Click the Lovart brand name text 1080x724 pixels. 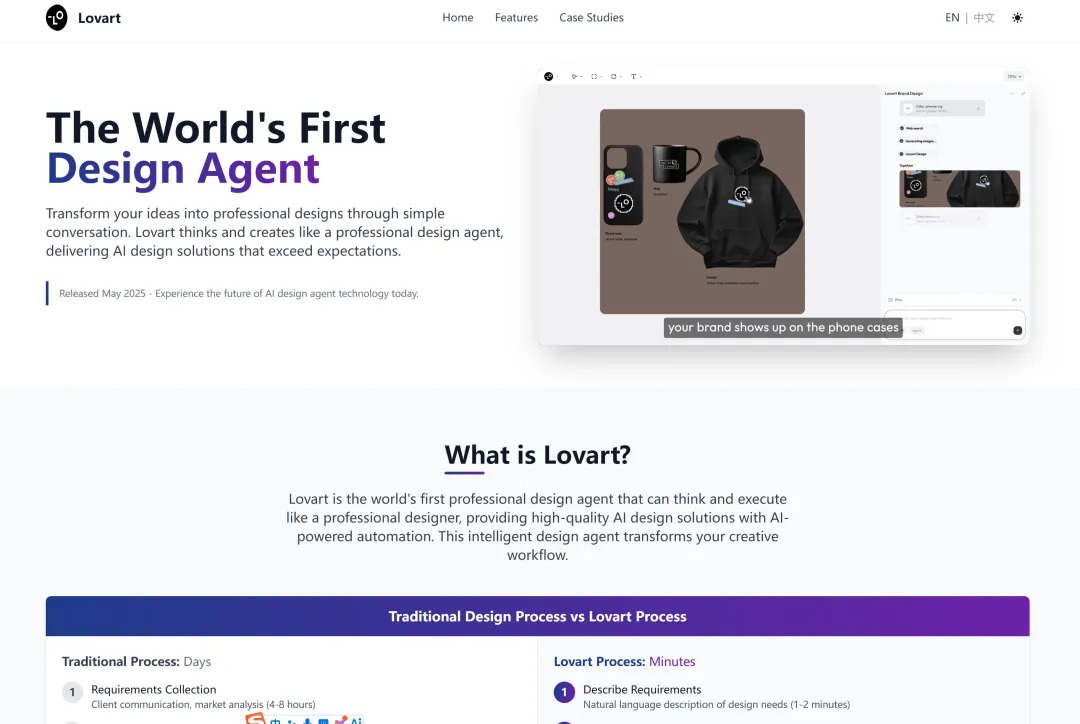click(x=99, y=18)
